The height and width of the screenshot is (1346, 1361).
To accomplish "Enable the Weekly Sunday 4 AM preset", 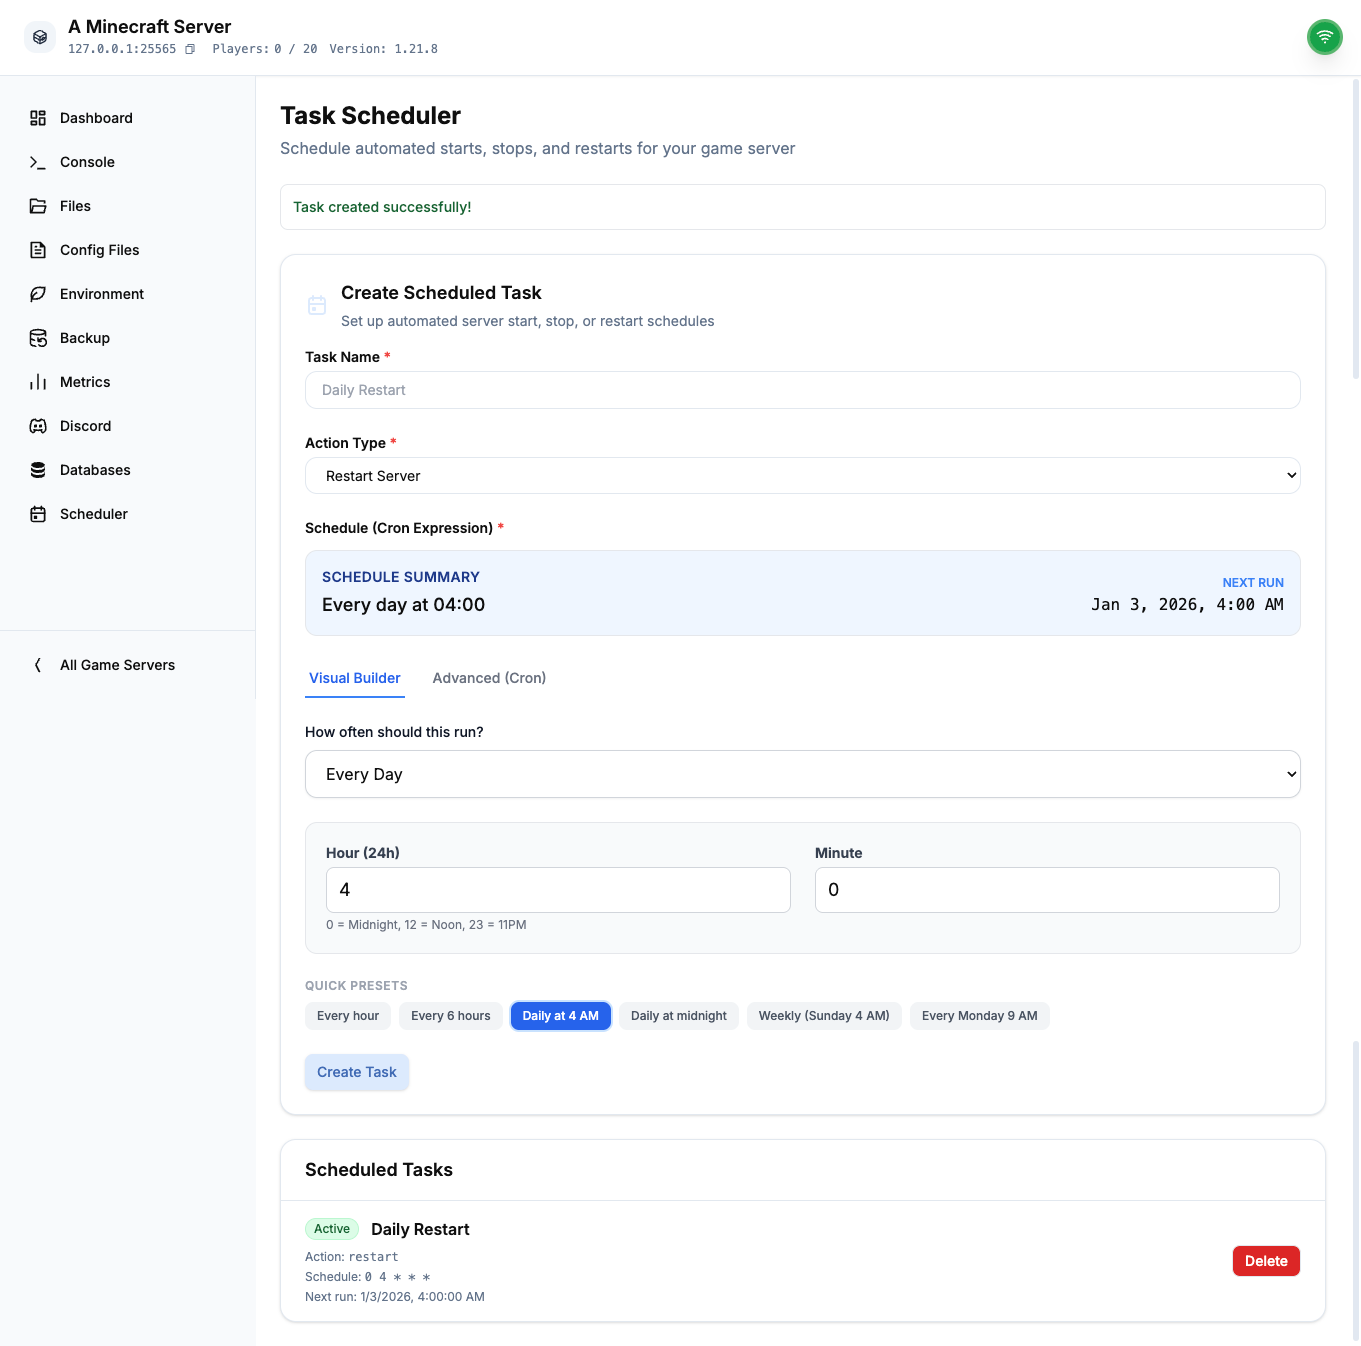I will tap(824, 1016).
